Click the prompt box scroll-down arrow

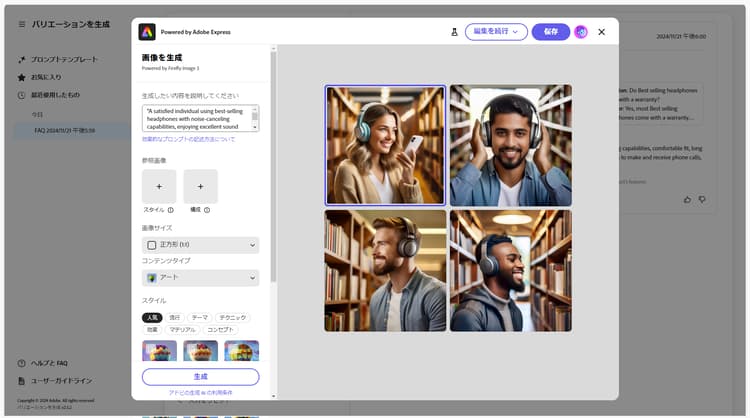(255, 127)
